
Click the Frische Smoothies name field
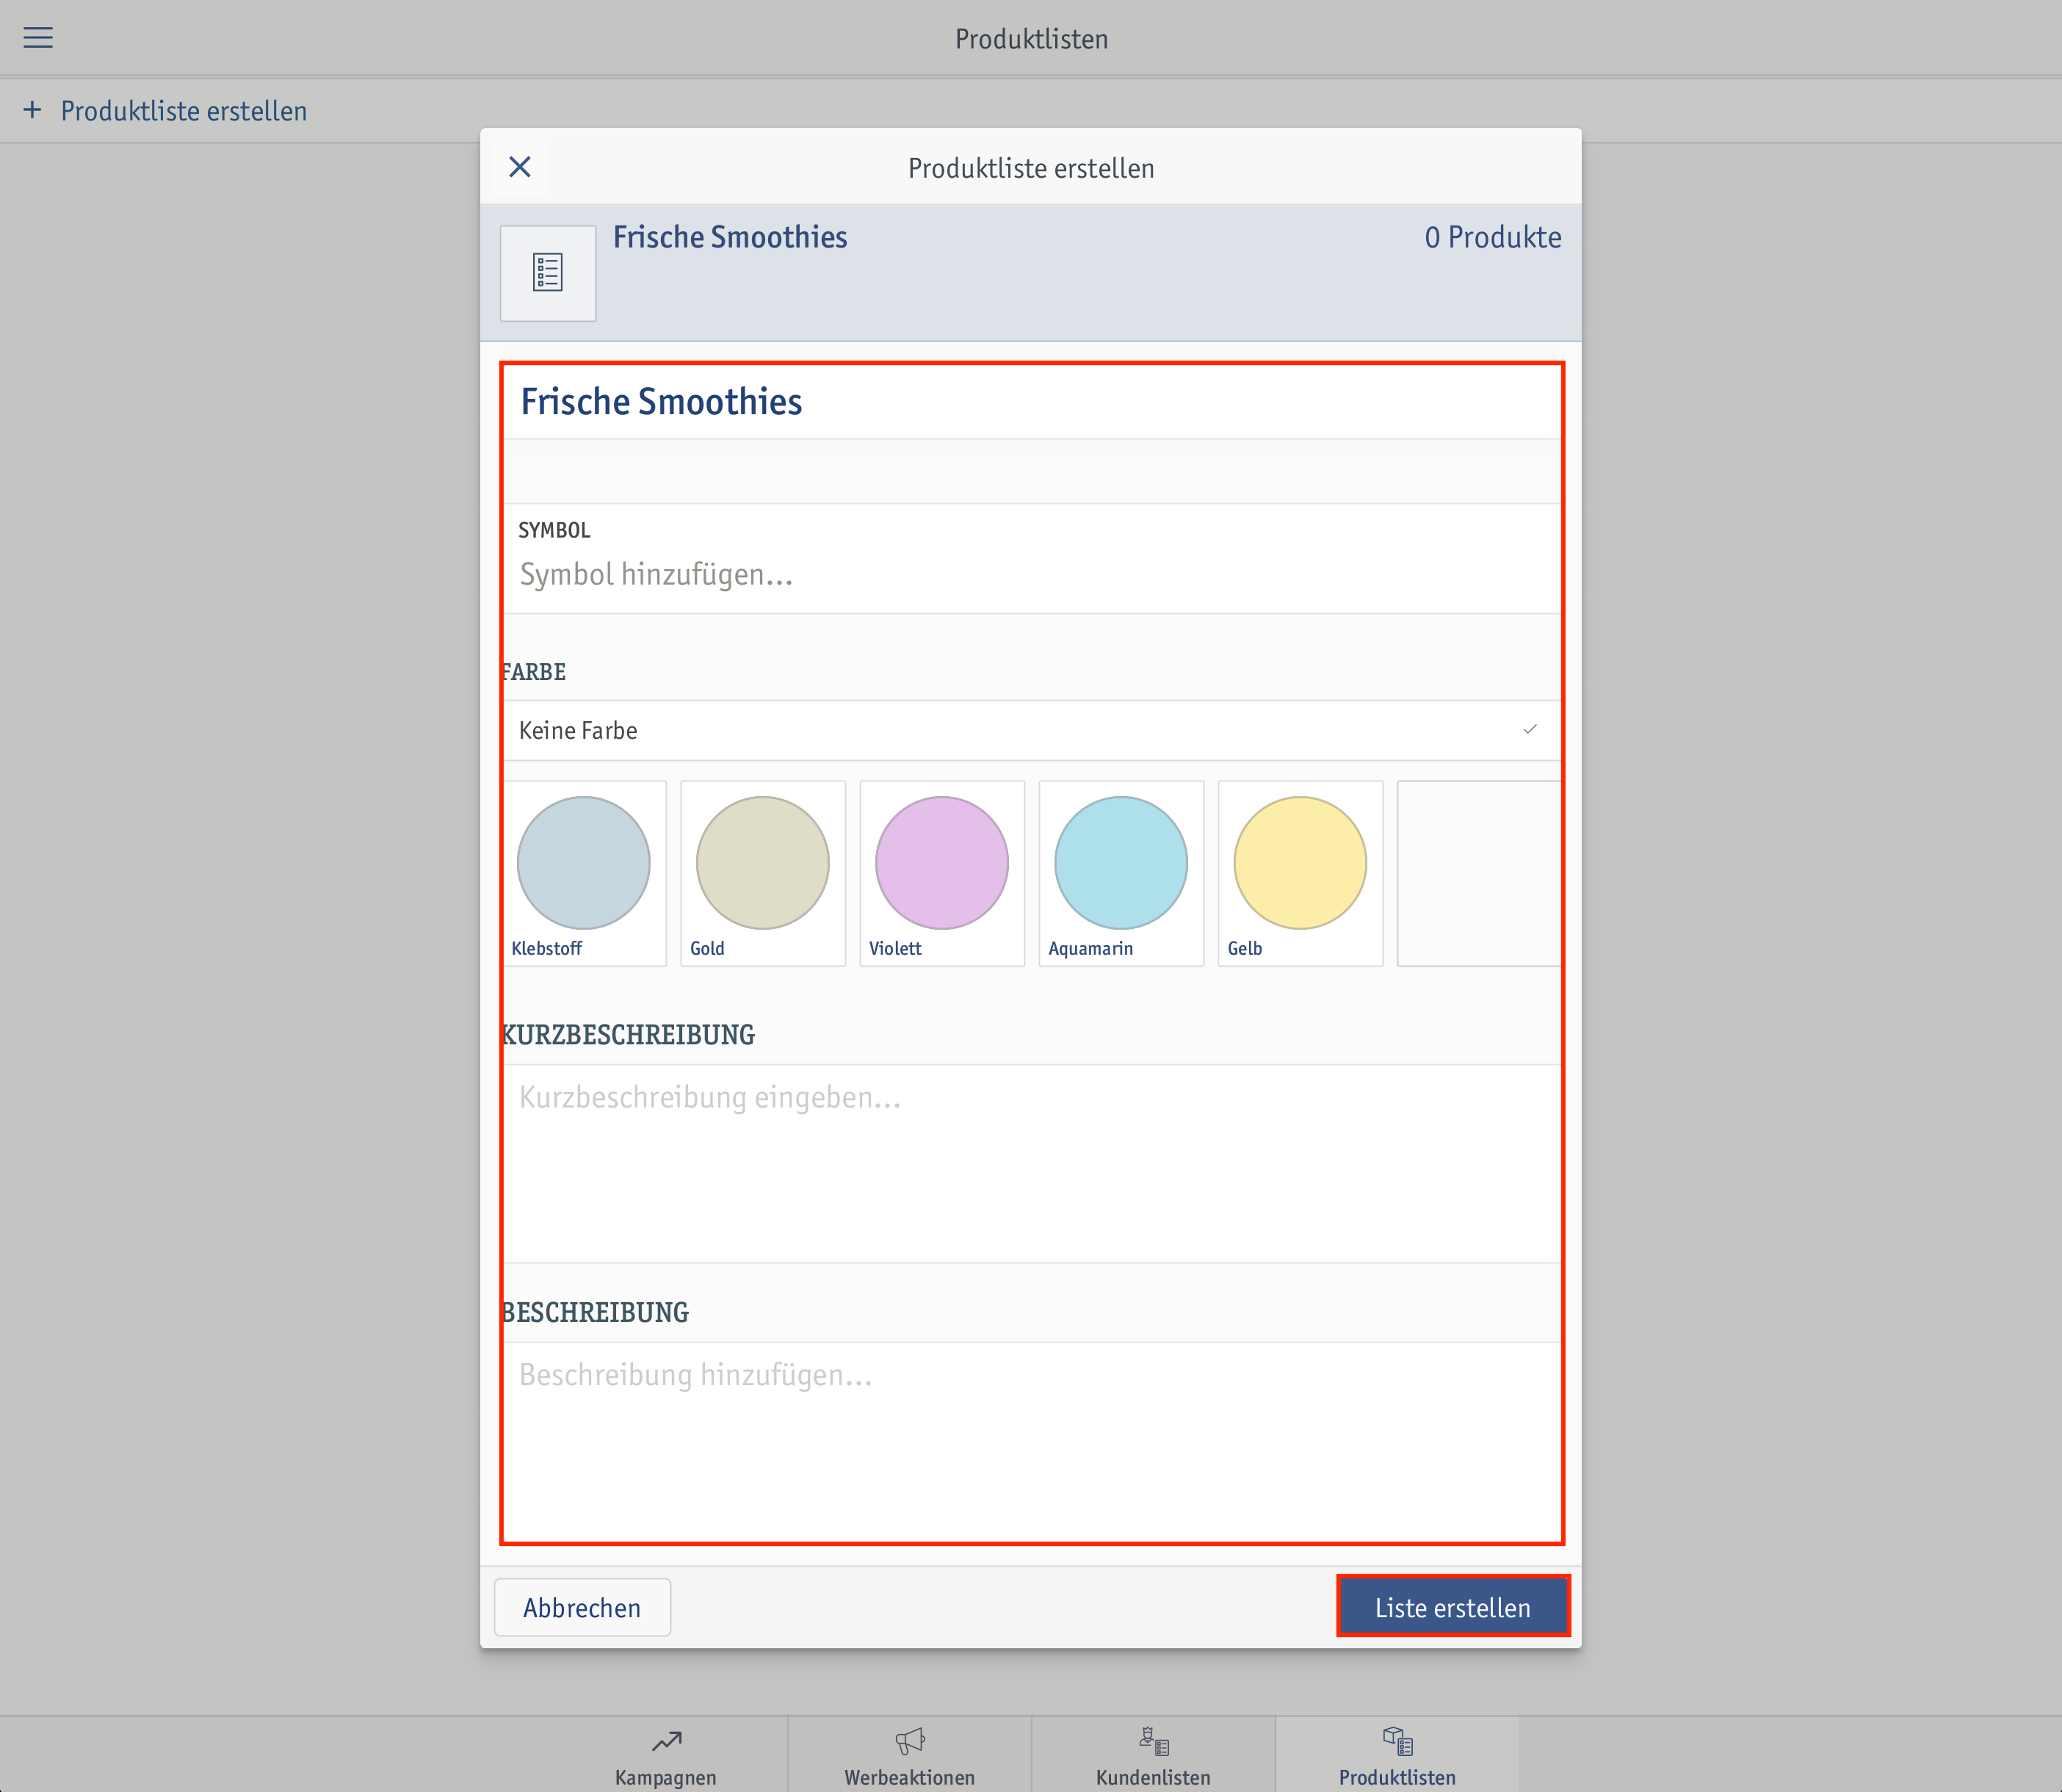(x=1032, y=402)
